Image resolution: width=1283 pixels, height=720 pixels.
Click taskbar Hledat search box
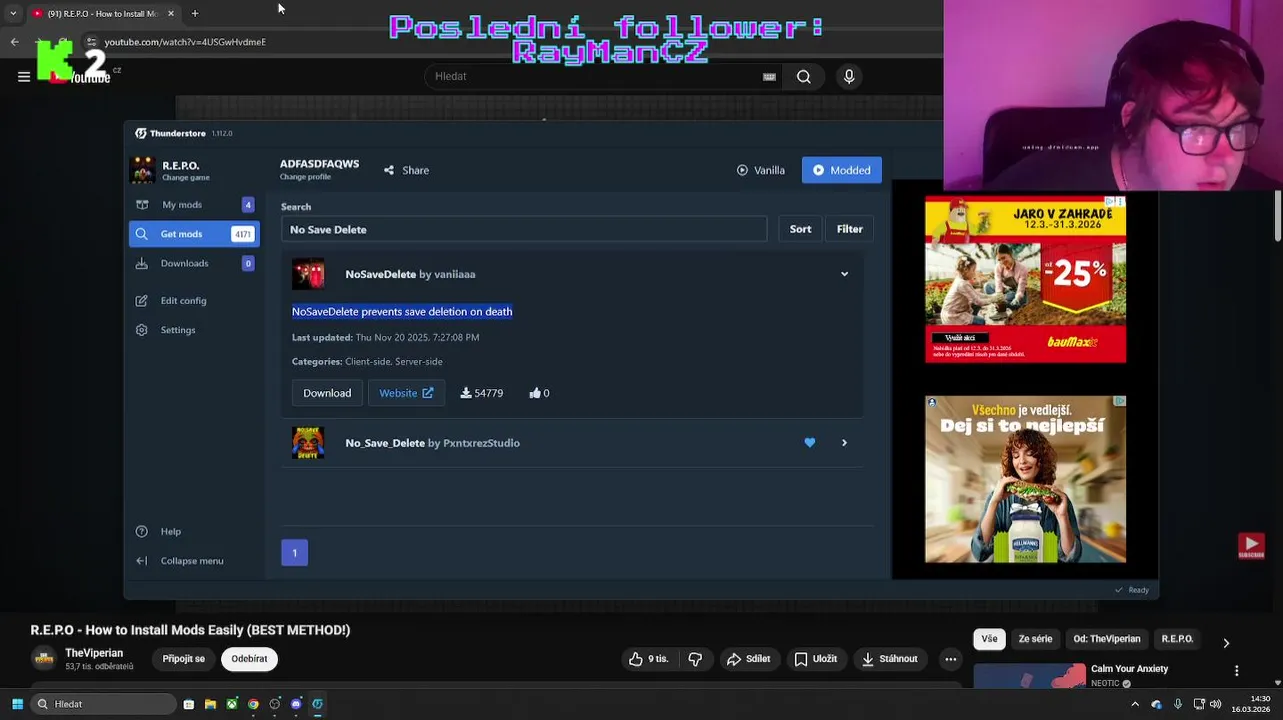104,704
